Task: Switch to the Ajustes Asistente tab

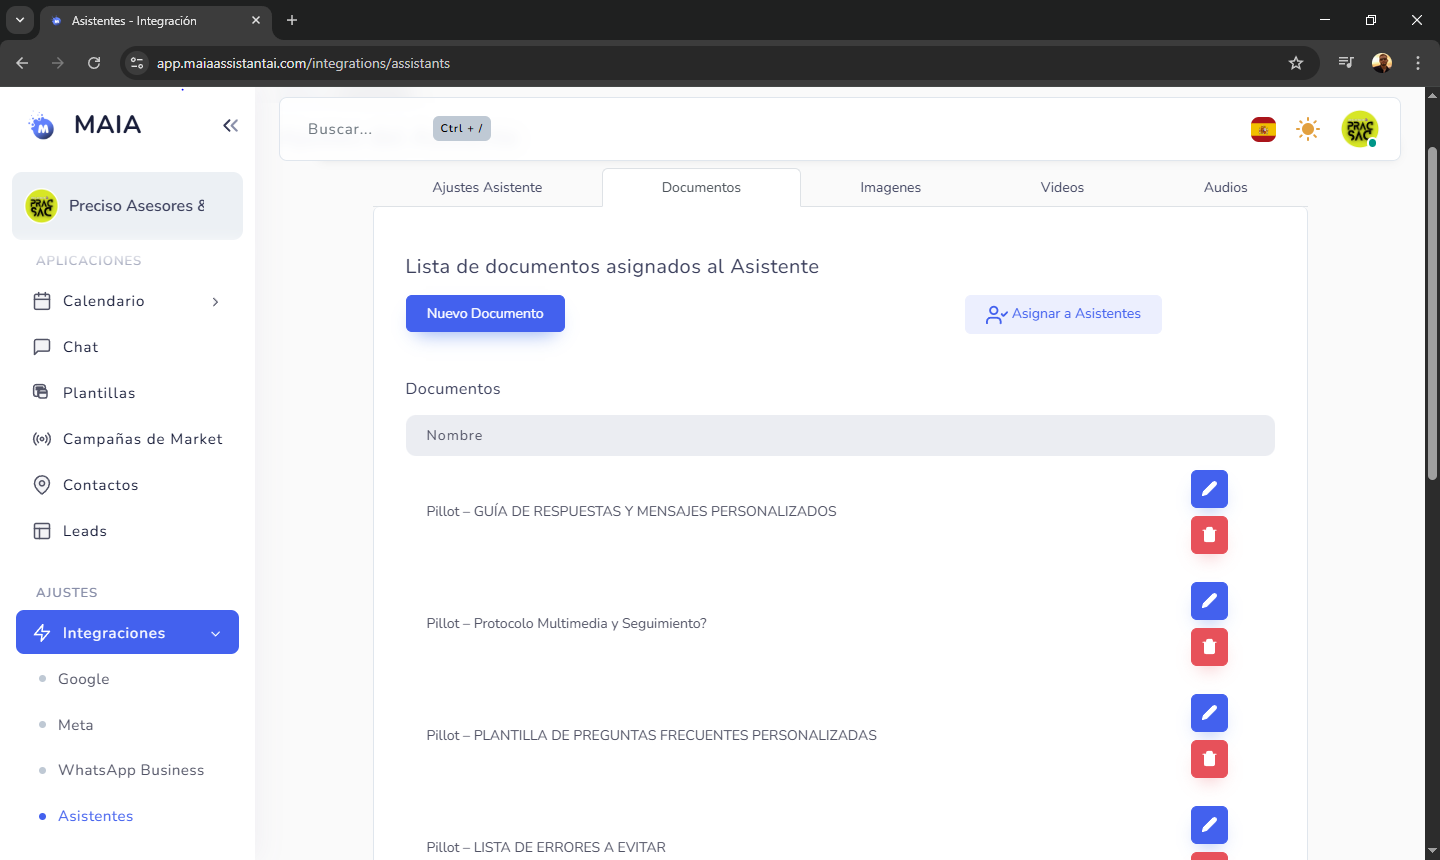Action: (x=487, y=187)
